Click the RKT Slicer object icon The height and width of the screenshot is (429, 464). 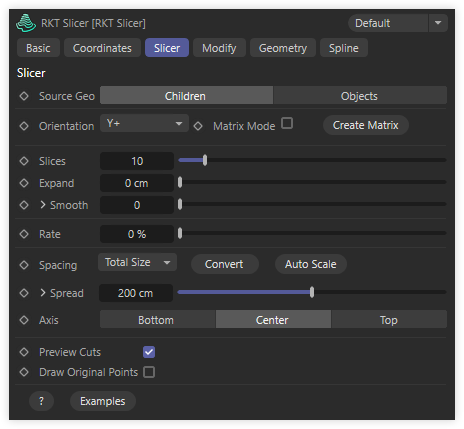coord(26,23)
